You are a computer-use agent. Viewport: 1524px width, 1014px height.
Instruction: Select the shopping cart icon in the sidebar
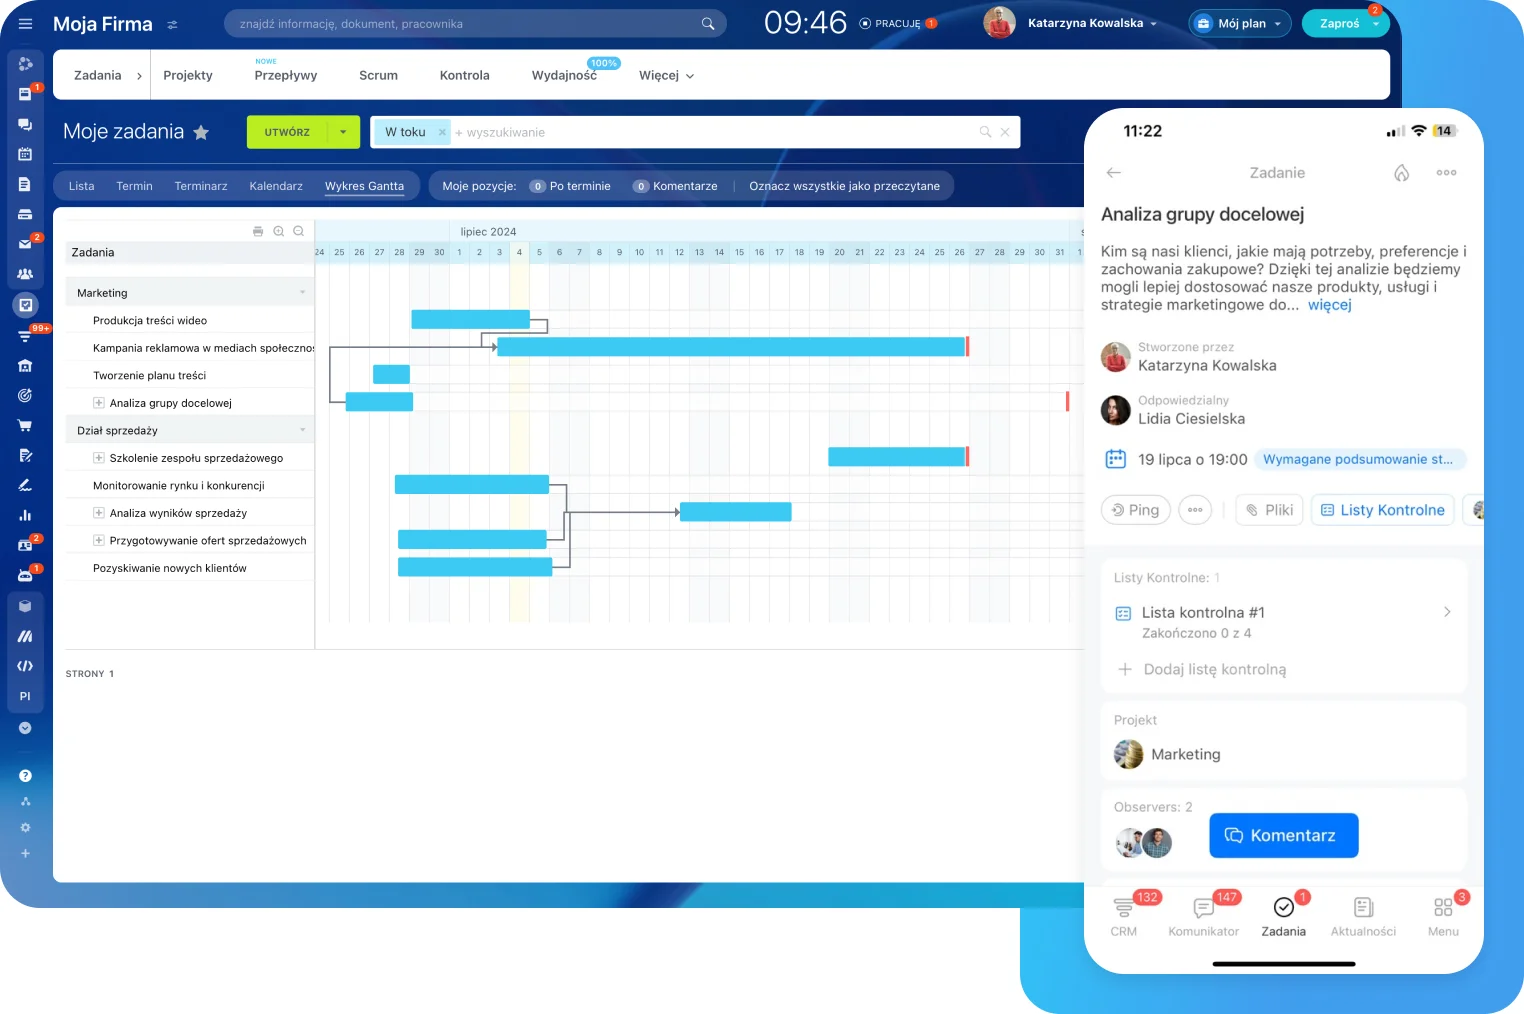(25, 425)
